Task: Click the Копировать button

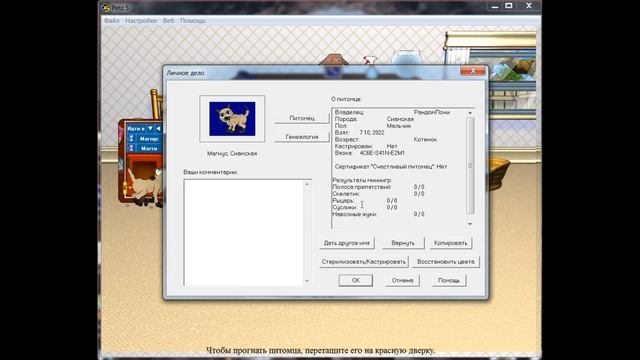Action: click(x=450, y=243)
